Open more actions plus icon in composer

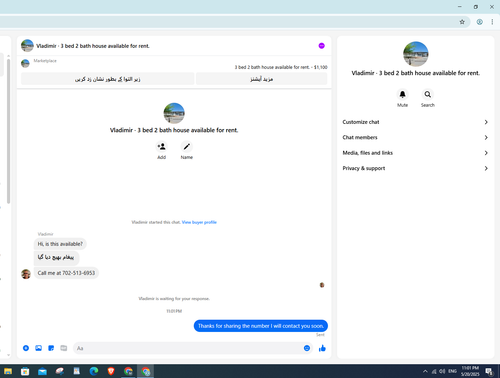coord(26,348)
